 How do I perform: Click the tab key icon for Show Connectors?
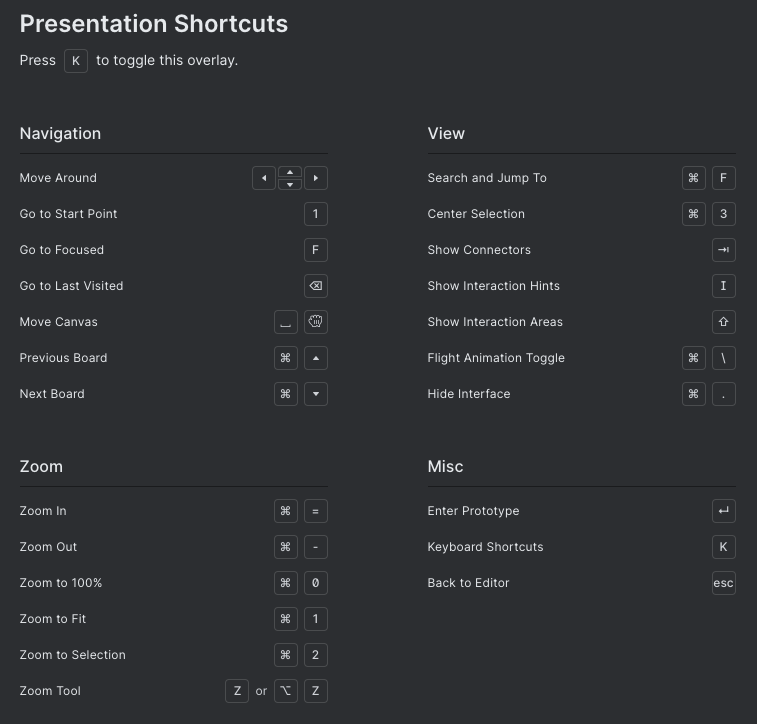coord(724,250)
